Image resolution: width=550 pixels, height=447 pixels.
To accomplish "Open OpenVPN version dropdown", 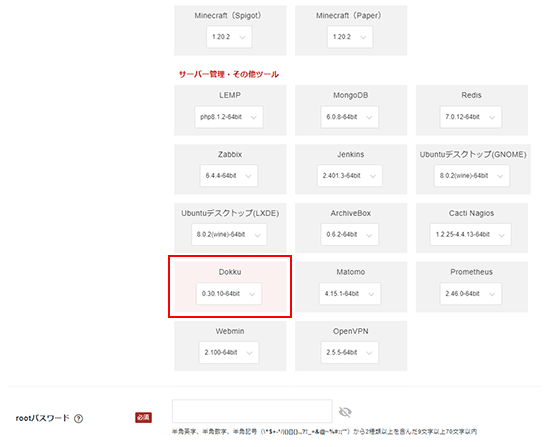I will [x=350, y=352].
